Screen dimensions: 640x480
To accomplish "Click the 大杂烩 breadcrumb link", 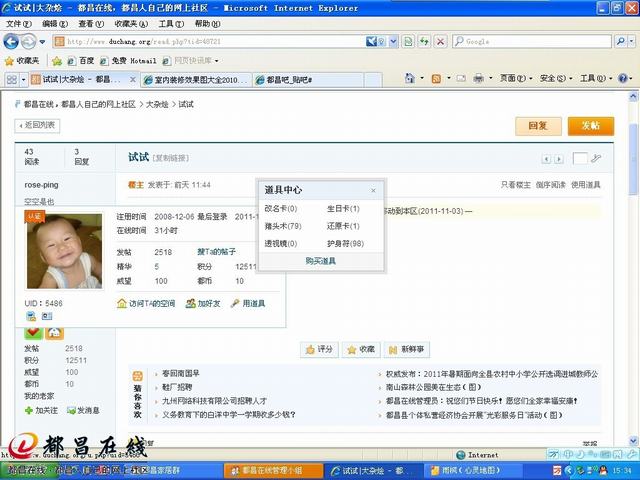I will click(x=157, y=104).
